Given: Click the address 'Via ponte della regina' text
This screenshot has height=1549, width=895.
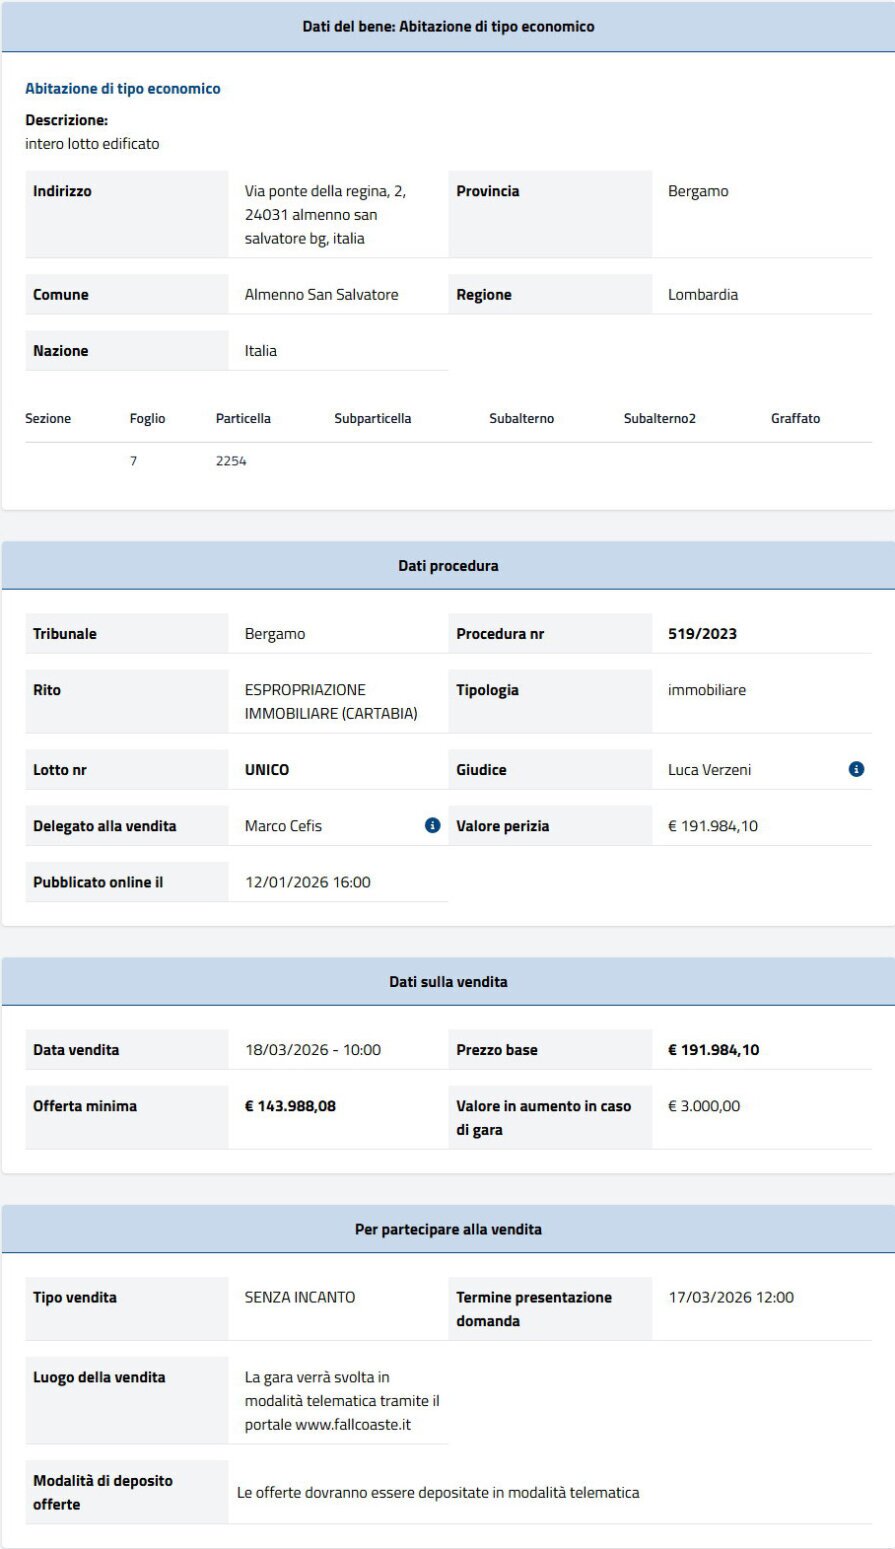Looking at the screenshot, I should tap(325, 191).
